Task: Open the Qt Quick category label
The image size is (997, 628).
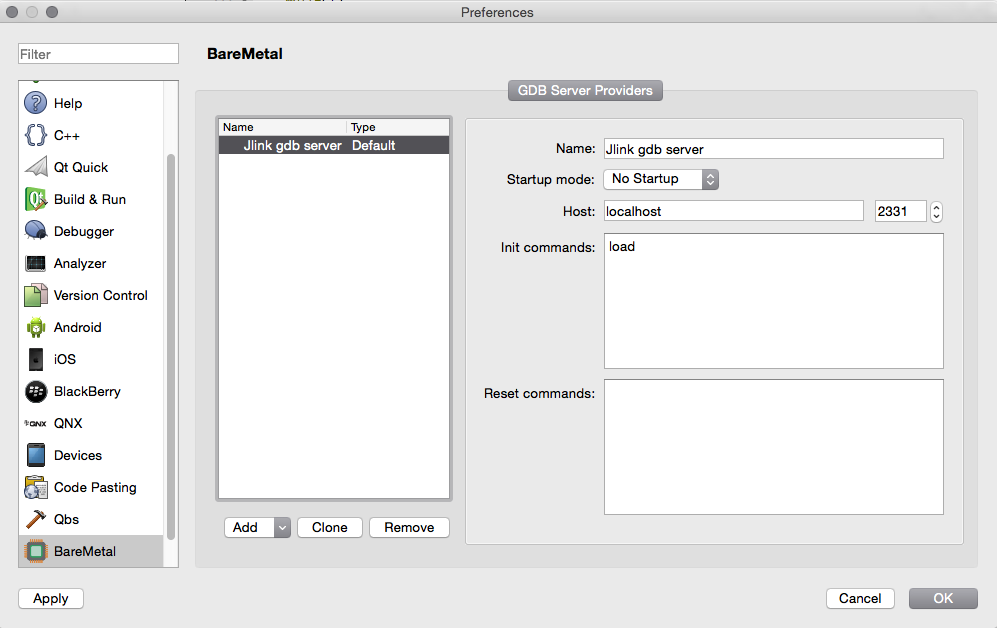Action: pos(81,167)
